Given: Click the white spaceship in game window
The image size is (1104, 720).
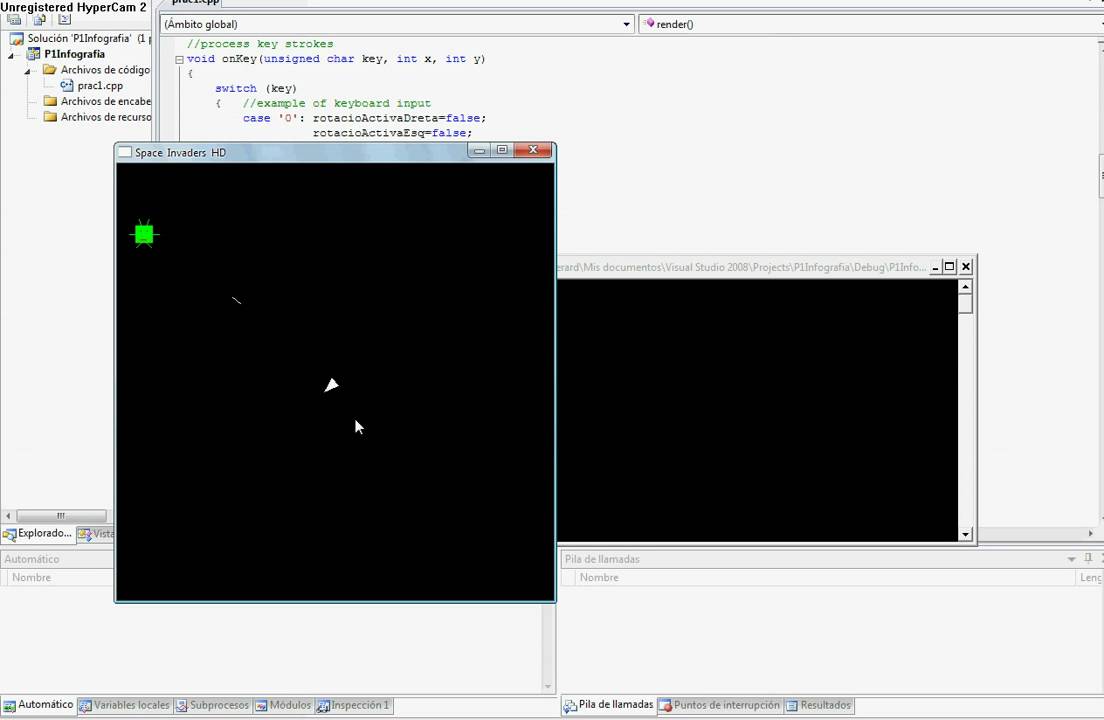Looking at the screenshot, I should [x=332, y=385].
